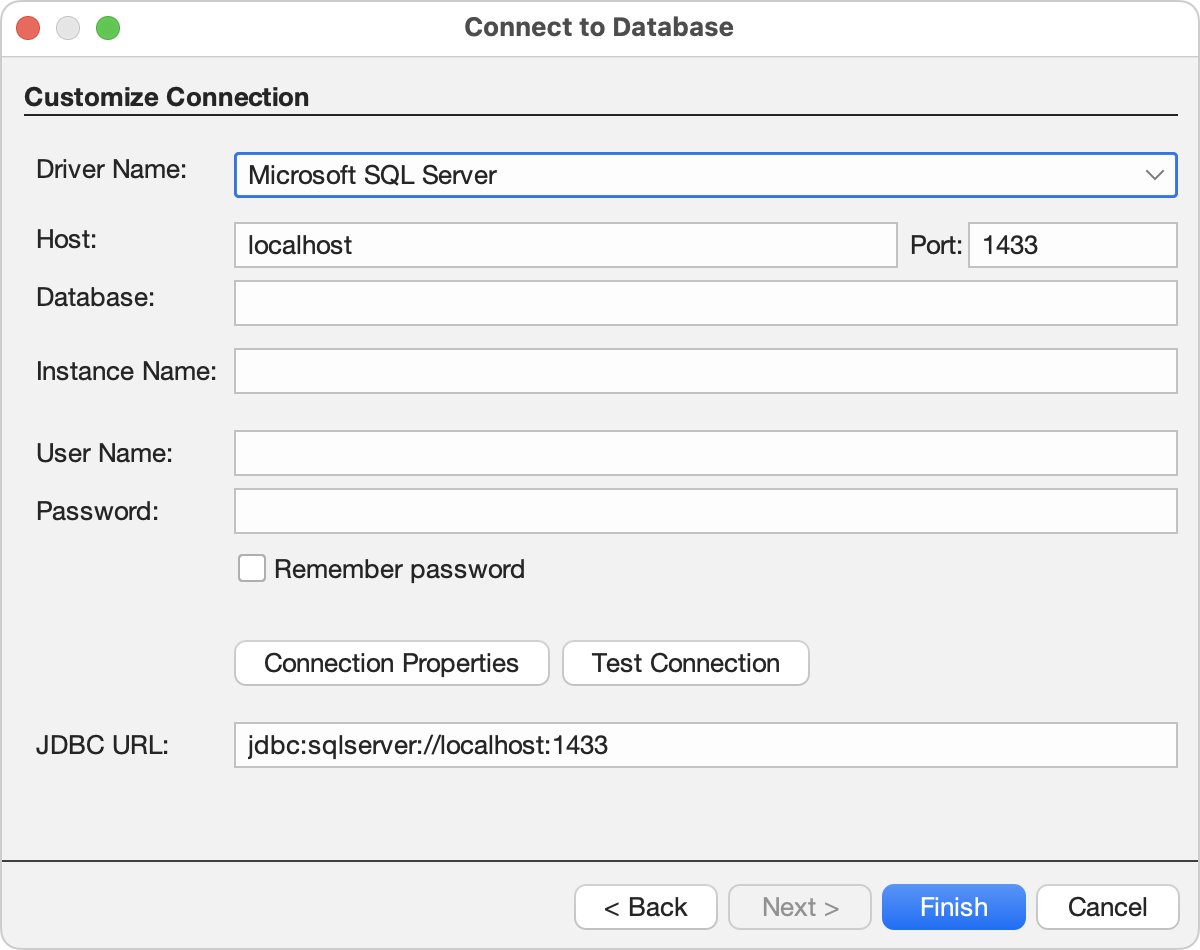Go back with the Back button
The width and height of the screenshot is (1200, 950).
[645, 907]
